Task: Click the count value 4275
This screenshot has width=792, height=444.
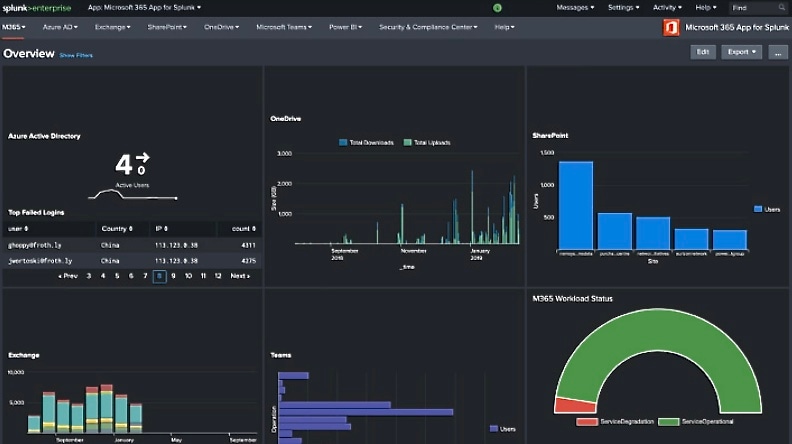Action: click(x=248, y=261)
